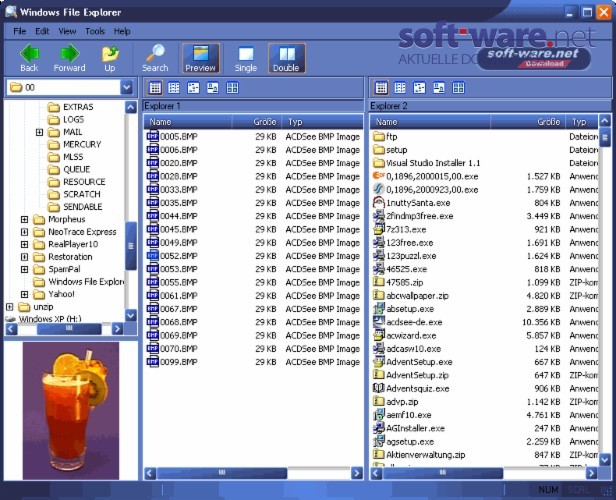Screen dimensions: 616x500
Task: Switch to Single pane layout
Action: [246, 58]
